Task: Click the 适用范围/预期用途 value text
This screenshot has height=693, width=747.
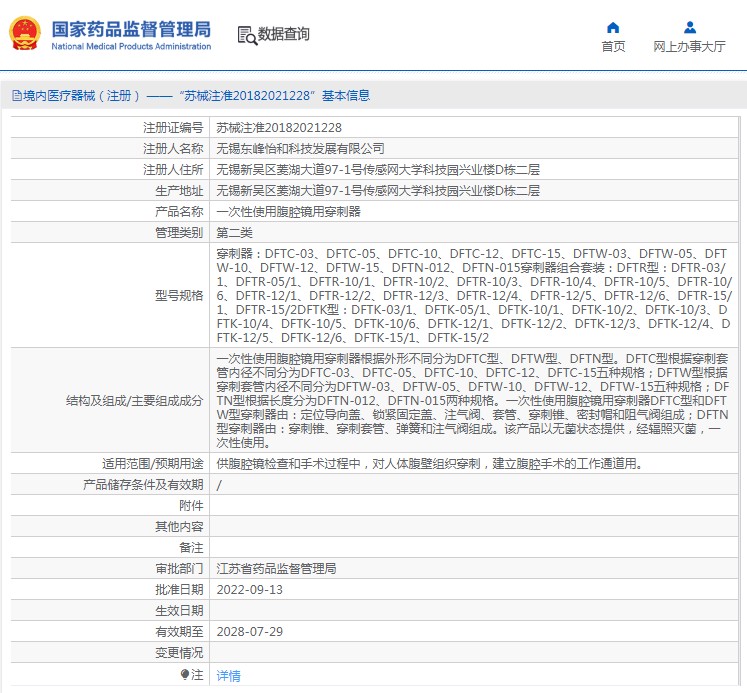Action: pos(430,463)
